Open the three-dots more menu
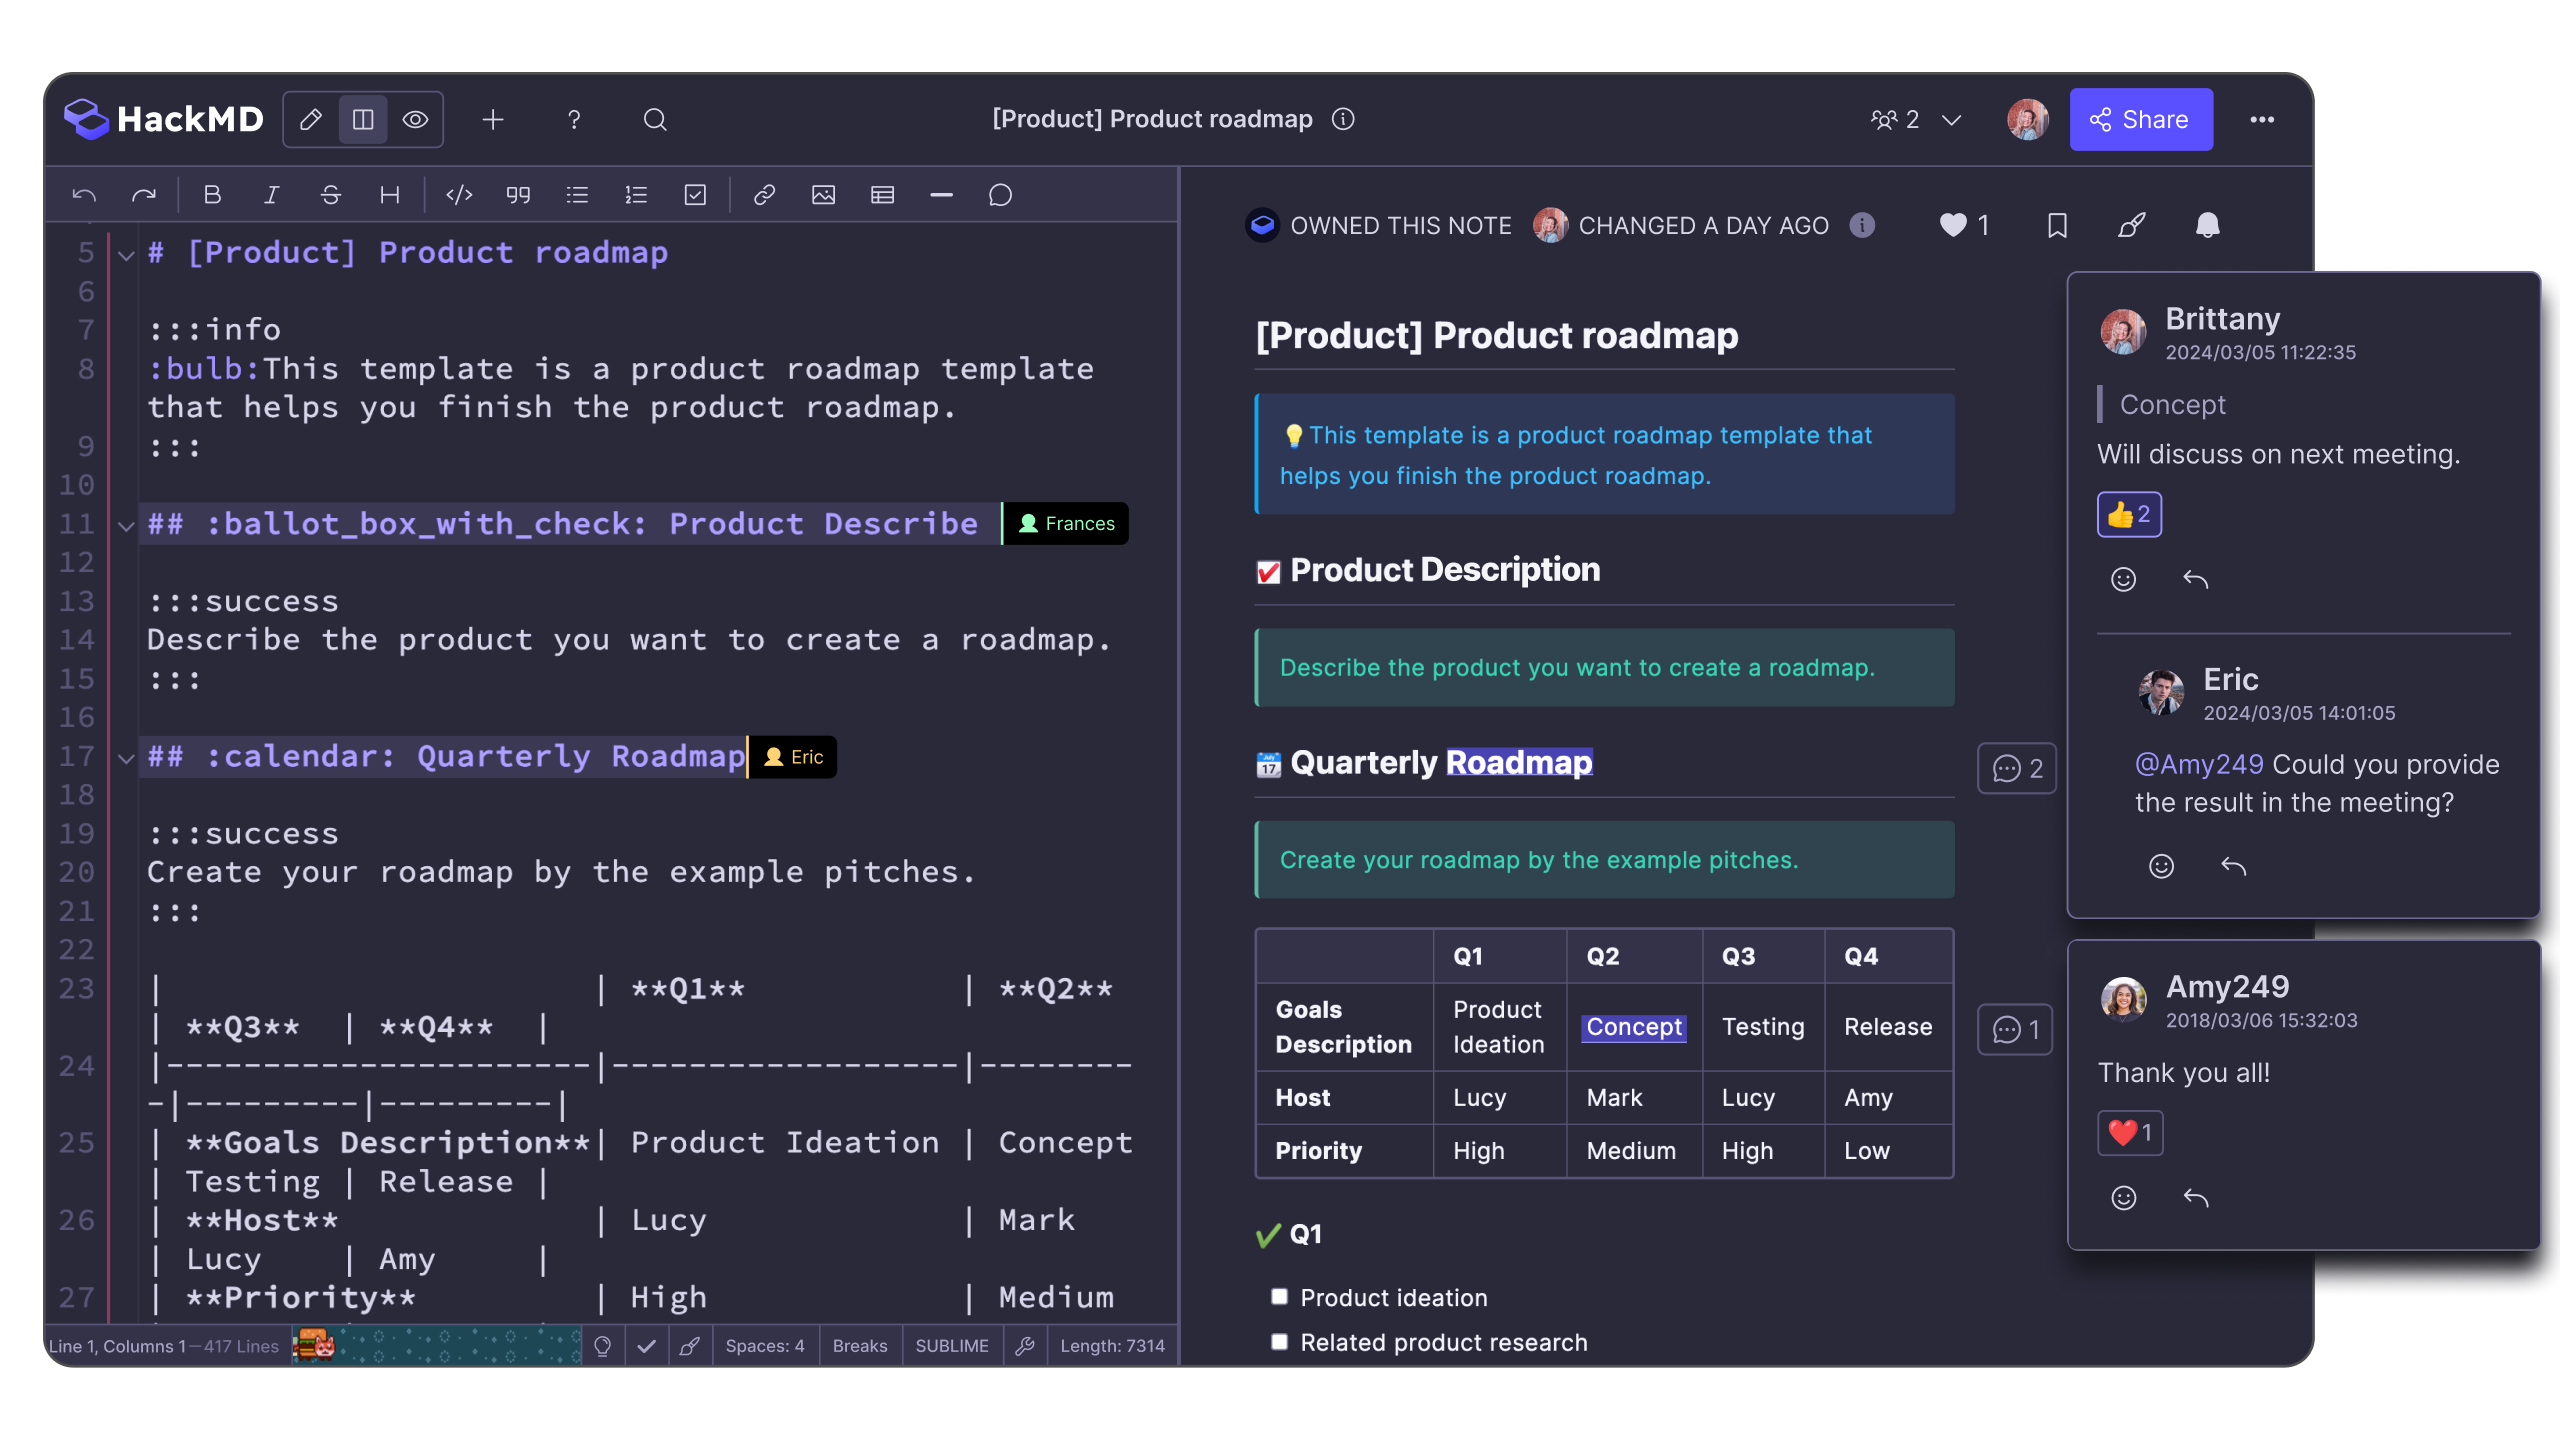The width and height of the screenshot is (2560, 1440). [x=2262, y=120]
